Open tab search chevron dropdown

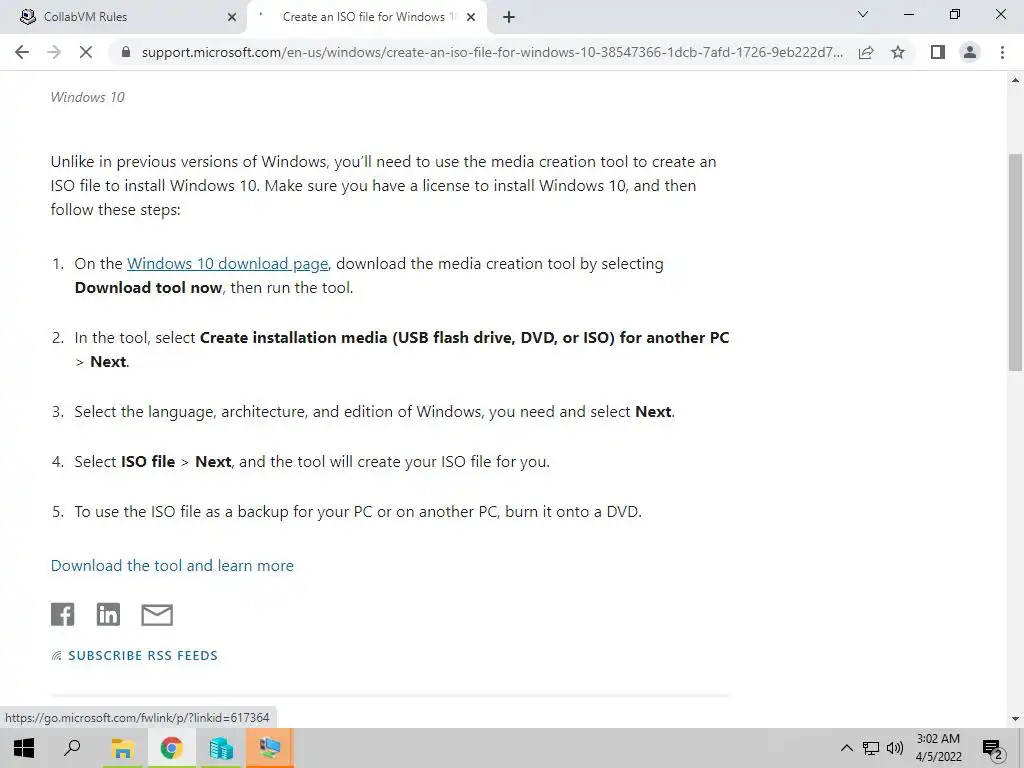863,14
